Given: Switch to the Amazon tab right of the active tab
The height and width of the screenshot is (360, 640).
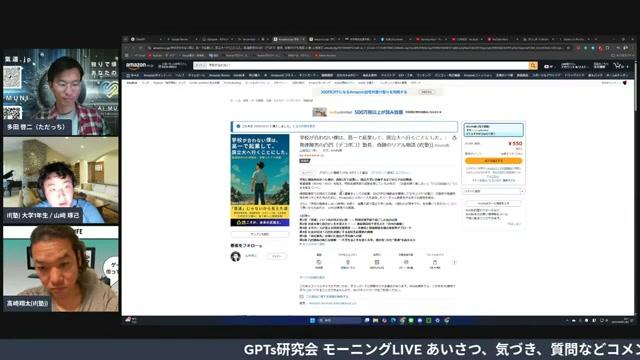Looking at the screenshot, I should click(324, 39).
